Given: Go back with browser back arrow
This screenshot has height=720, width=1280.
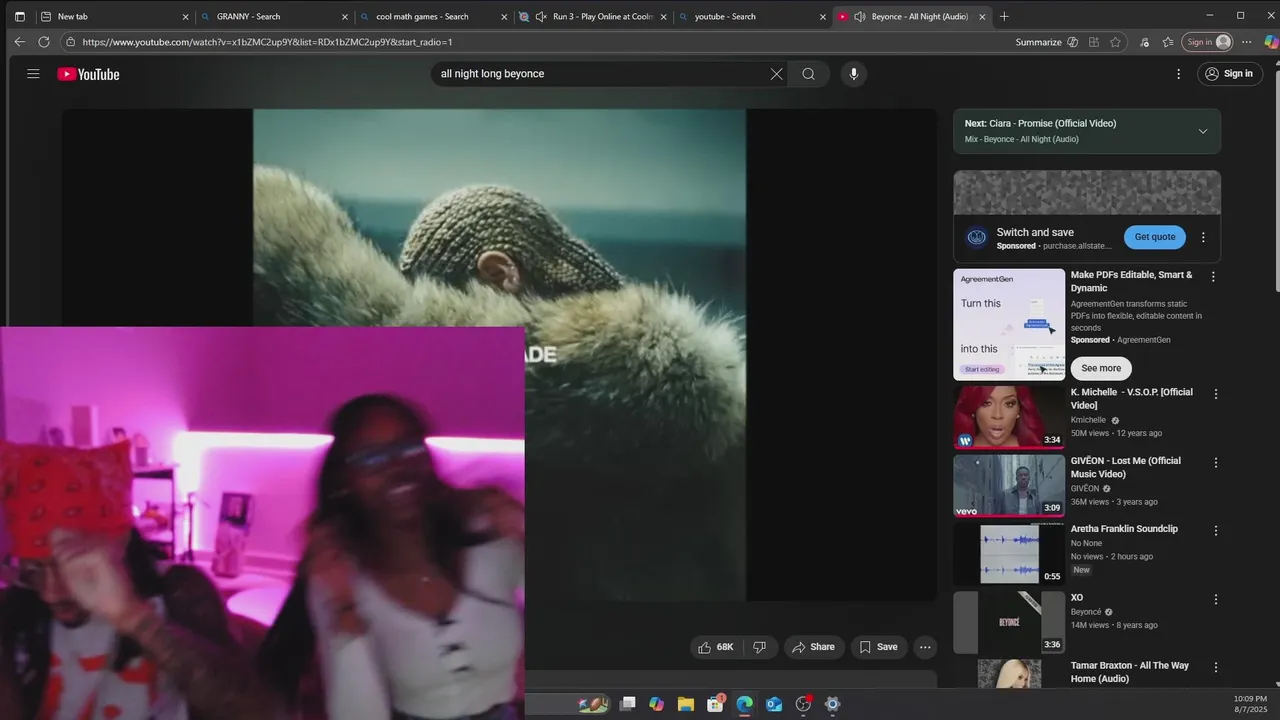Looking at the screenshot, I should pos(19,42).
